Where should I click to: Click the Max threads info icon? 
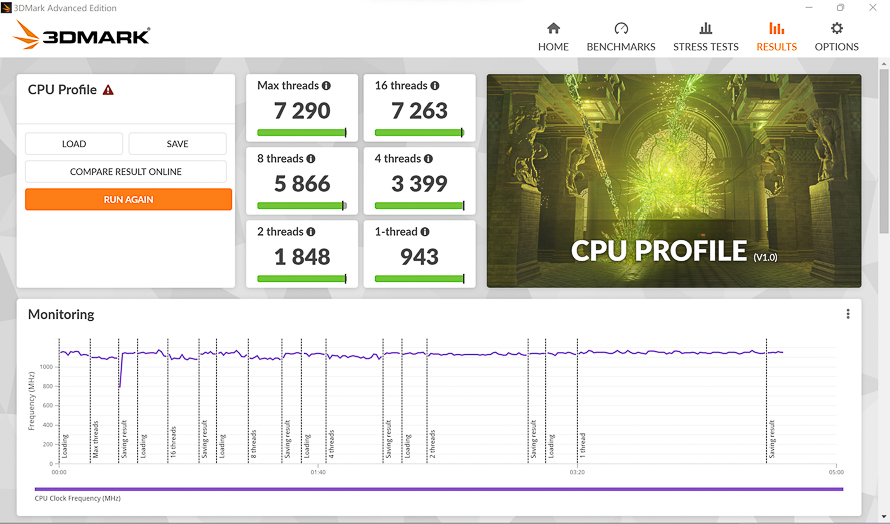326,86
